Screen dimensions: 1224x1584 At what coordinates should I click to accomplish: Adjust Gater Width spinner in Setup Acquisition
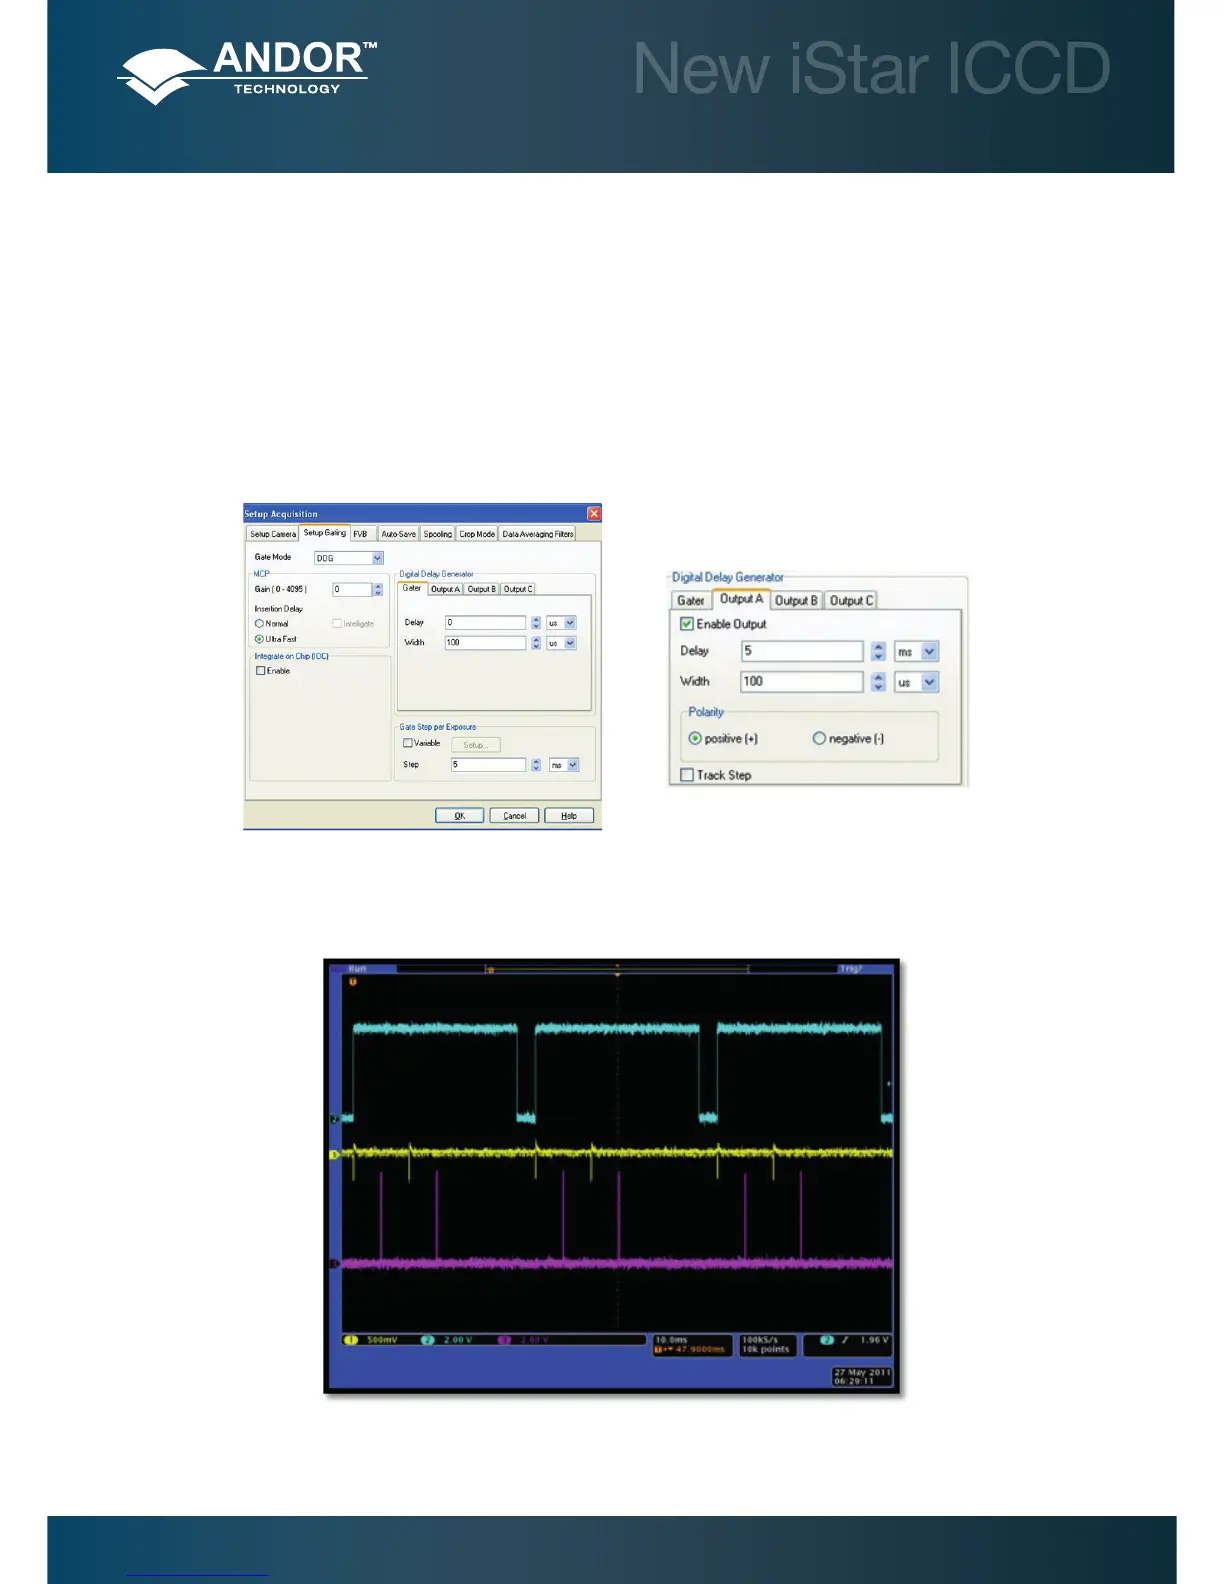coord(536,643)
